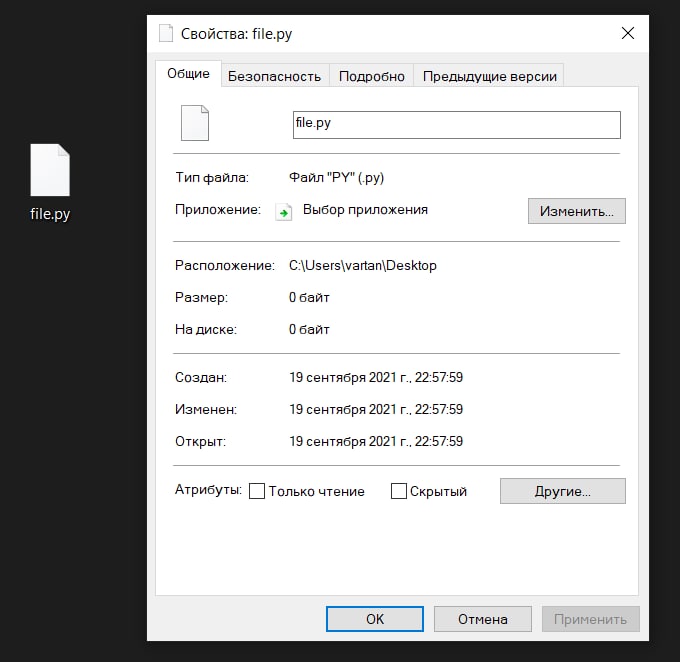Click the Открыт date value

(376, 442)
